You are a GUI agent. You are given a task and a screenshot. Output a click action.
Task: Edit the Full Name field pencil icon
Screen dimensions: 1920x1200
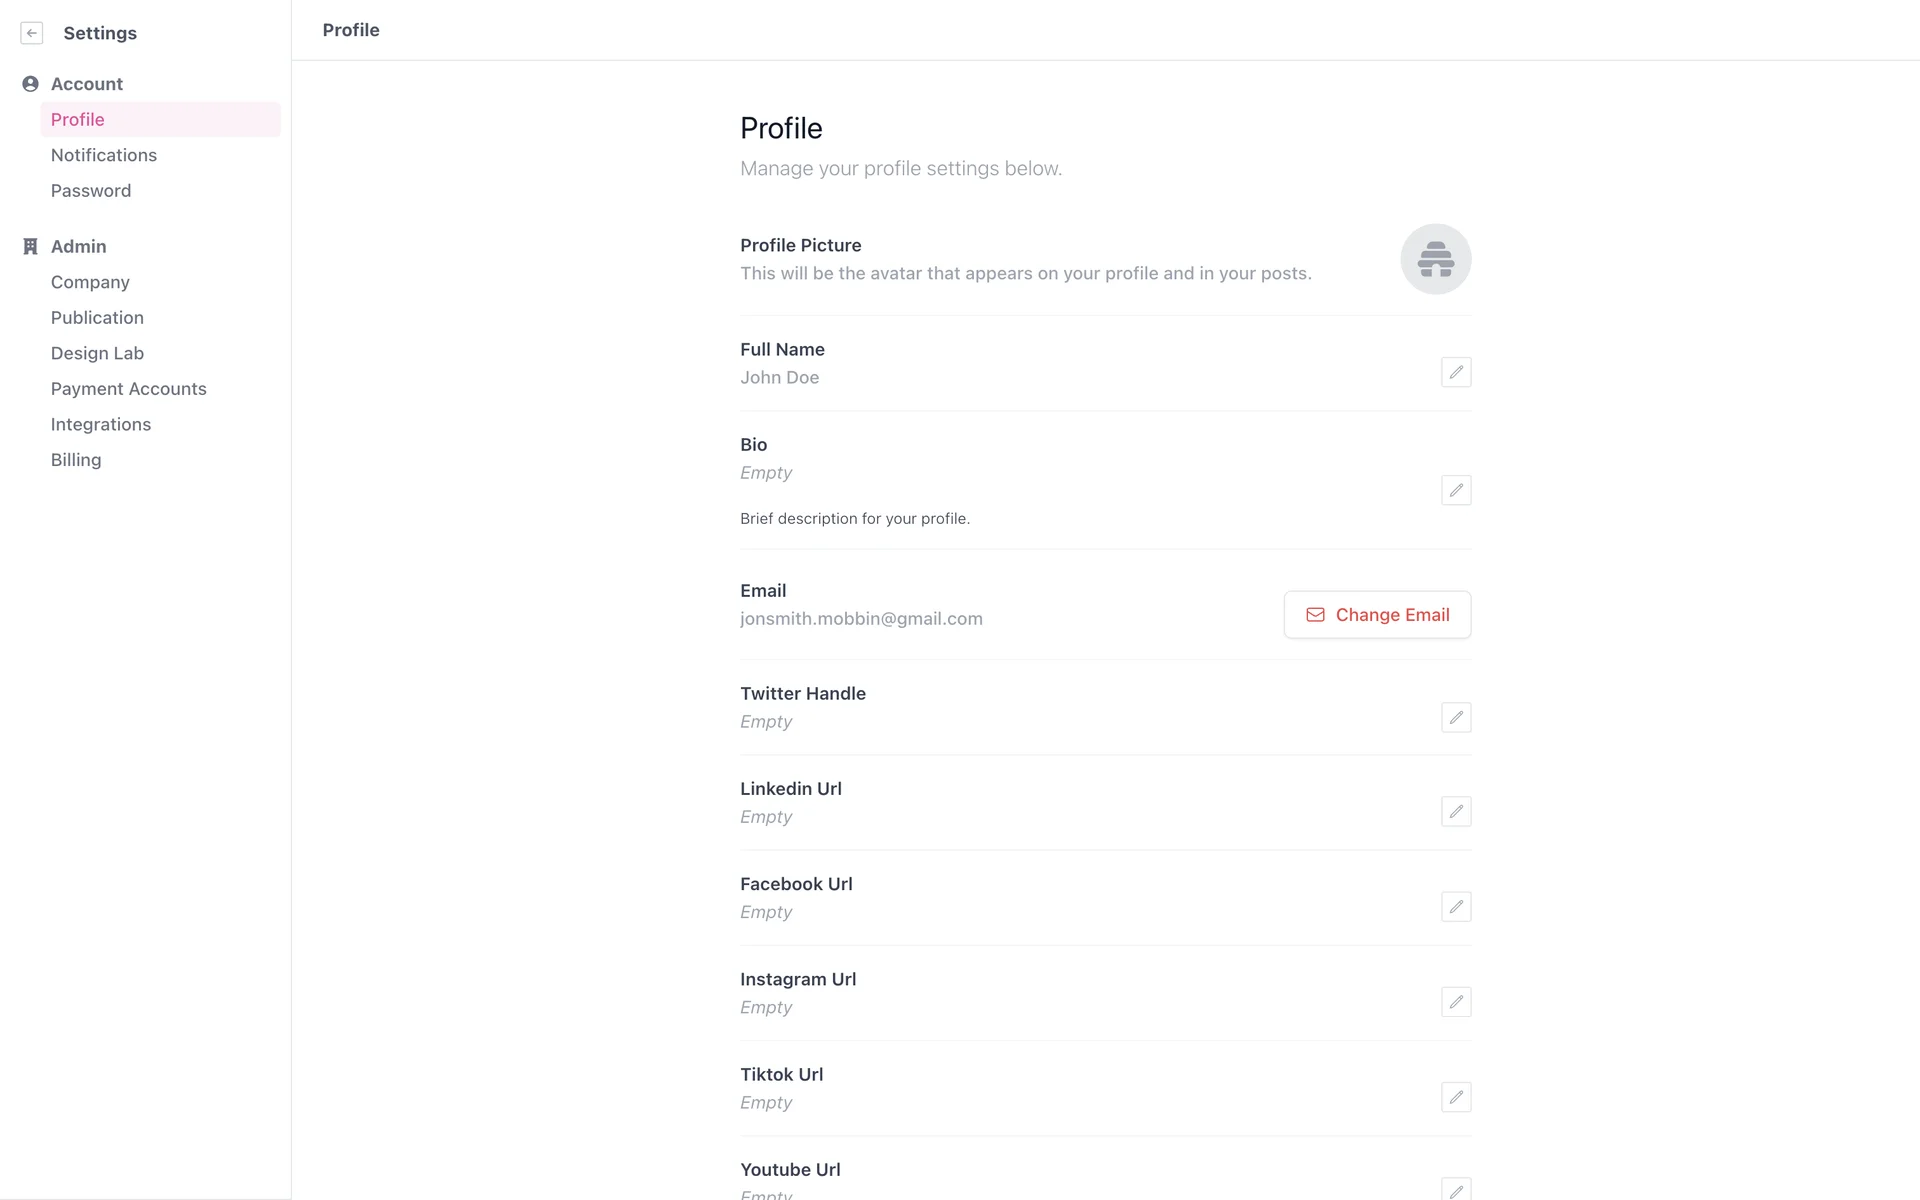coord(1455,372)
